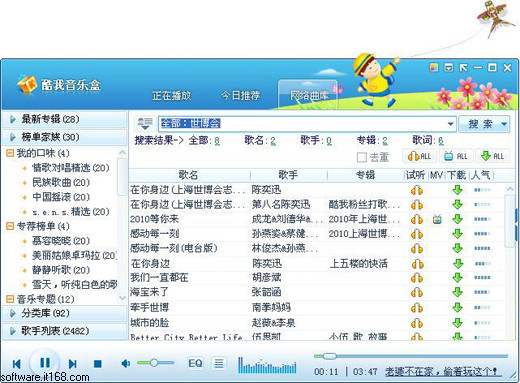Listen to 城市的脸 headphone icon
The image size is (520, 383).
[x=417, y=323]
